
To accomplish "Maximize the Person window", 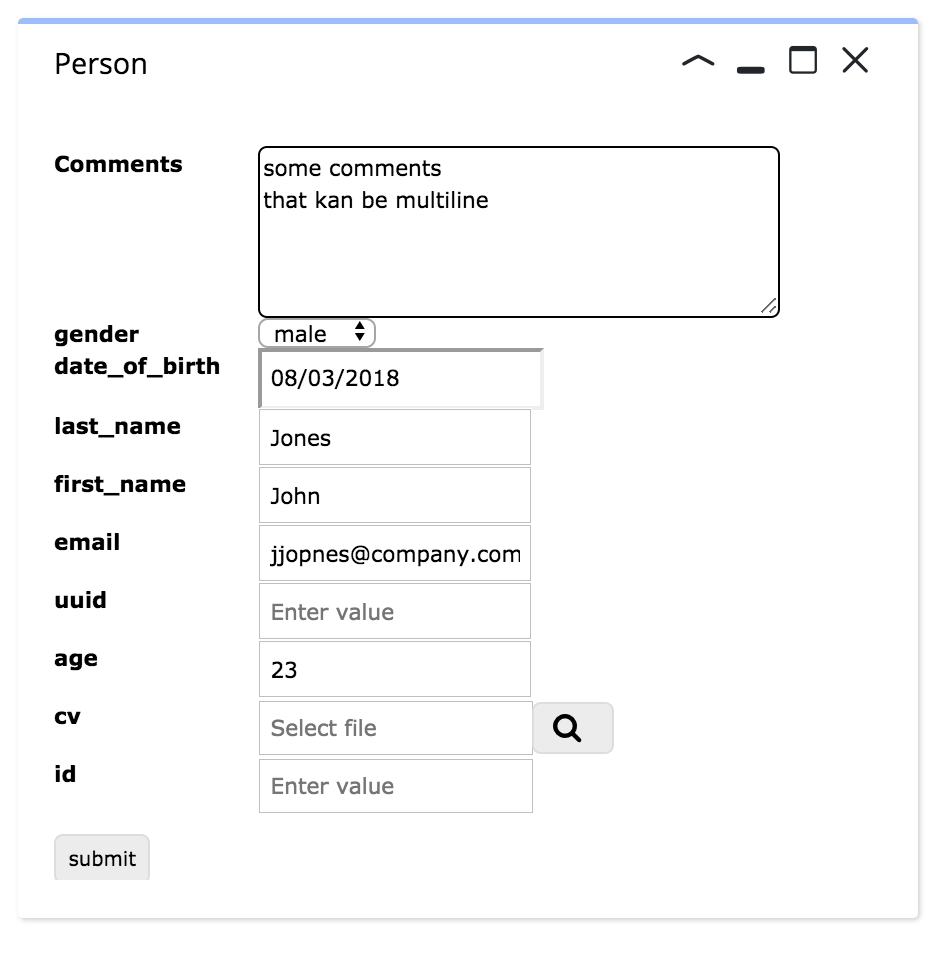I will click(802, 60).
